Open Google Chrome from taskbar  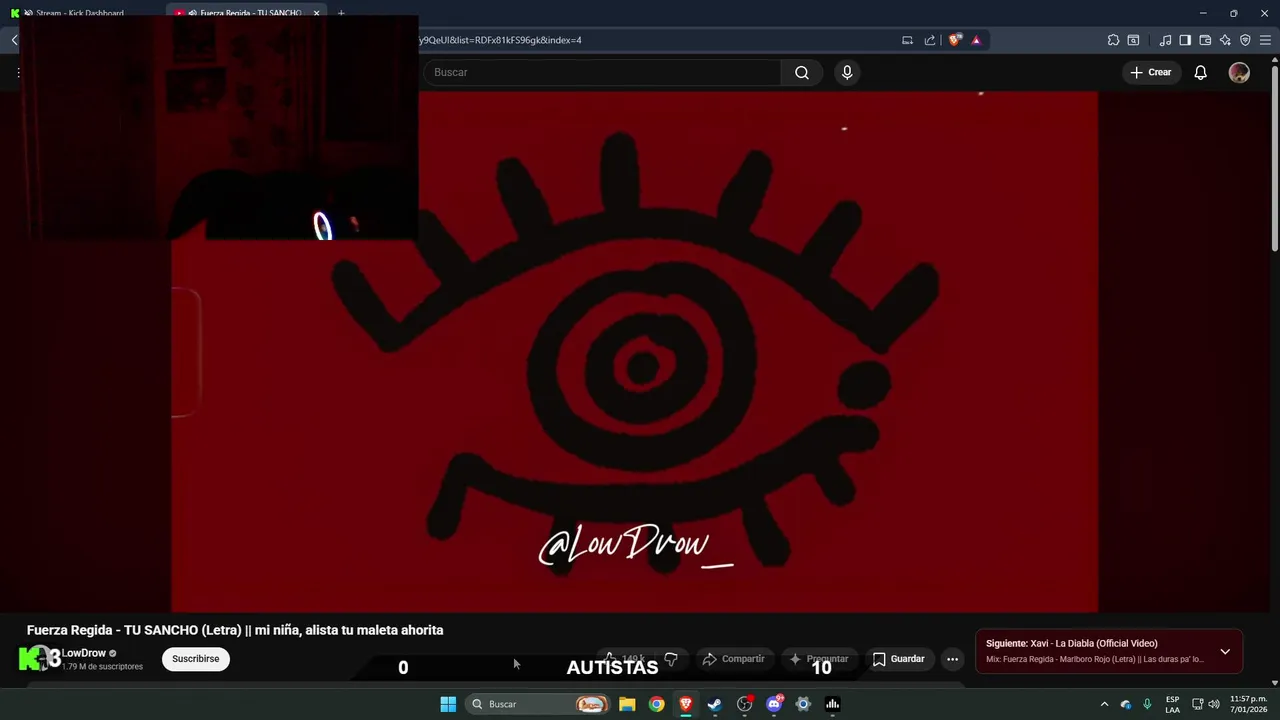656,704
